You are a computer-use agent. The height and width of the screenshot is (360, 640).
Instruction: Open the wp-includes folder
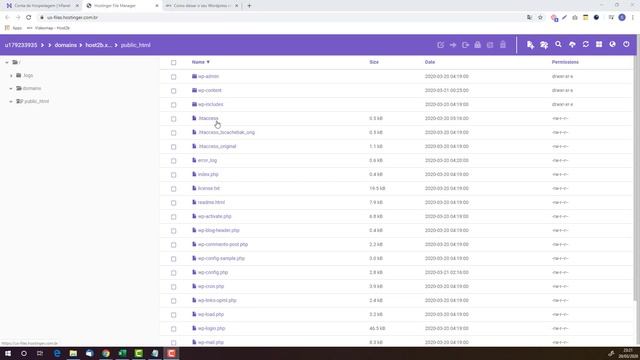(210, 104)
